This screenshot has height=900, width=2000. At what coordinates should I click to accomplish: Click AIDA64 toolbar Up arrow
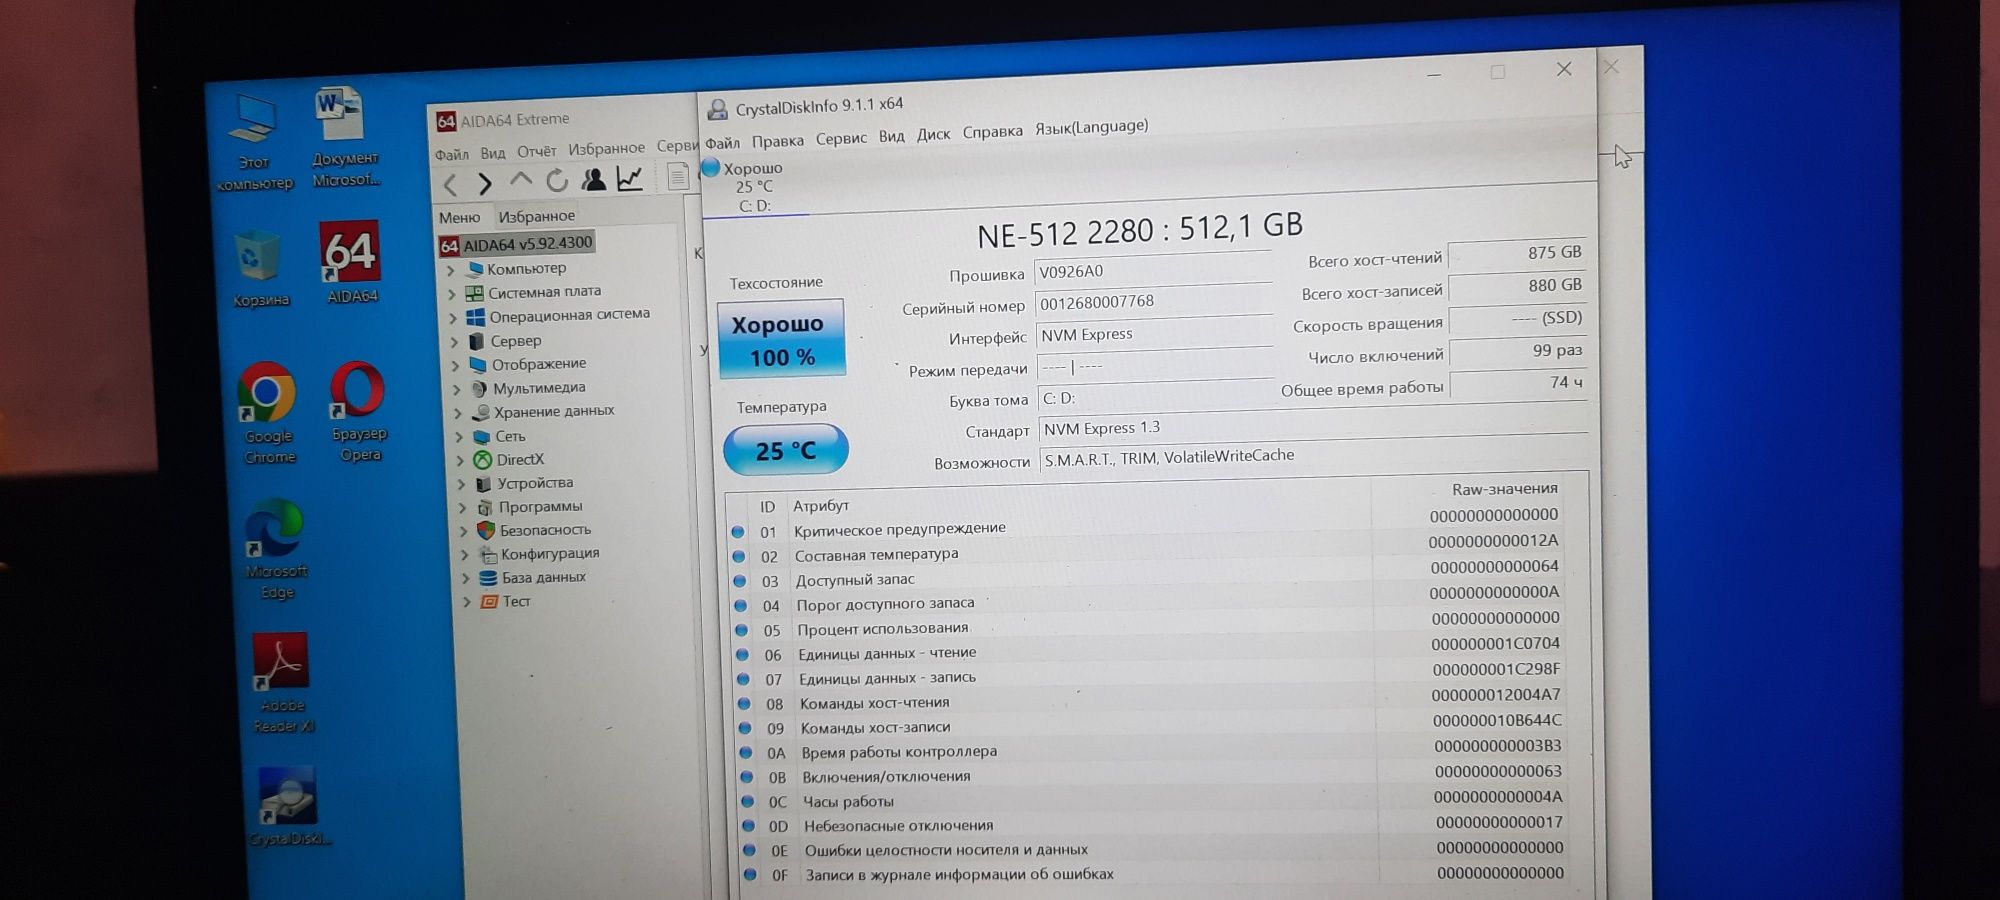[521, 181]
